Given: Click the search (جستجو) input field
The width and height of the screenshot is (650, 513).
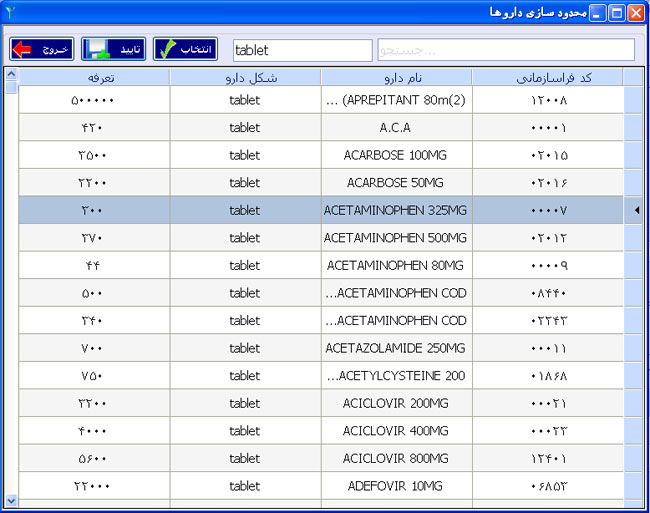Looking at the screenshot, I should pyautogui.click(x=505, y=50).
